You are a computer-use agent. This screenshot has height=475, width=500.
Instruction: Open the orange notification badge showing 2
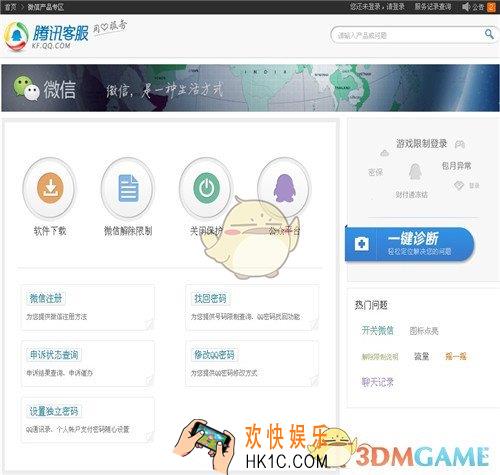click(x=491, y=7)
